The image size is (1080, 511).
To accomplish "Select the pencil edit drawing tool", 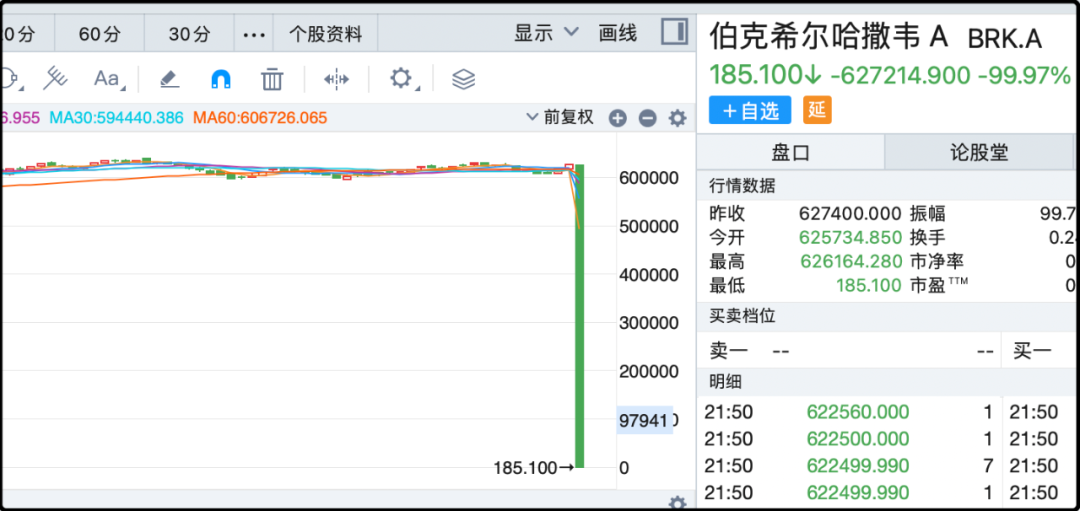I will pyautogui.click(x=169, y=79).
